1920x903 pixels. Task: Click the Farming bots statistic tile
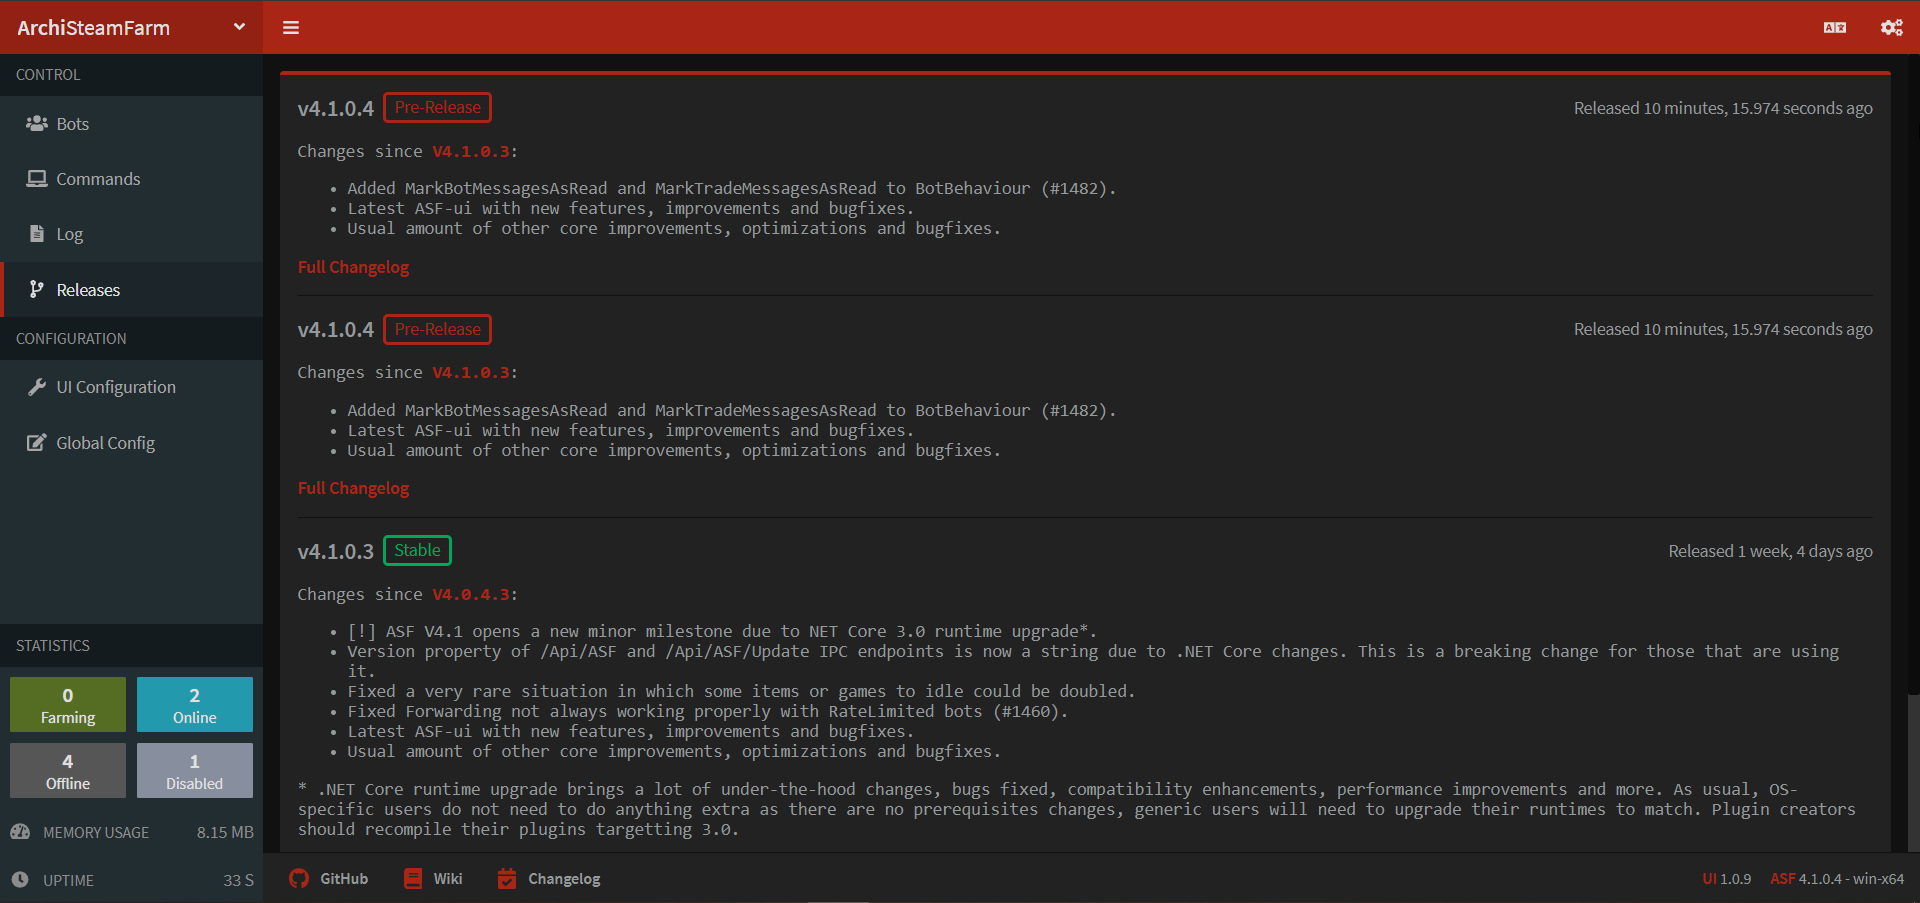(68, 705)
